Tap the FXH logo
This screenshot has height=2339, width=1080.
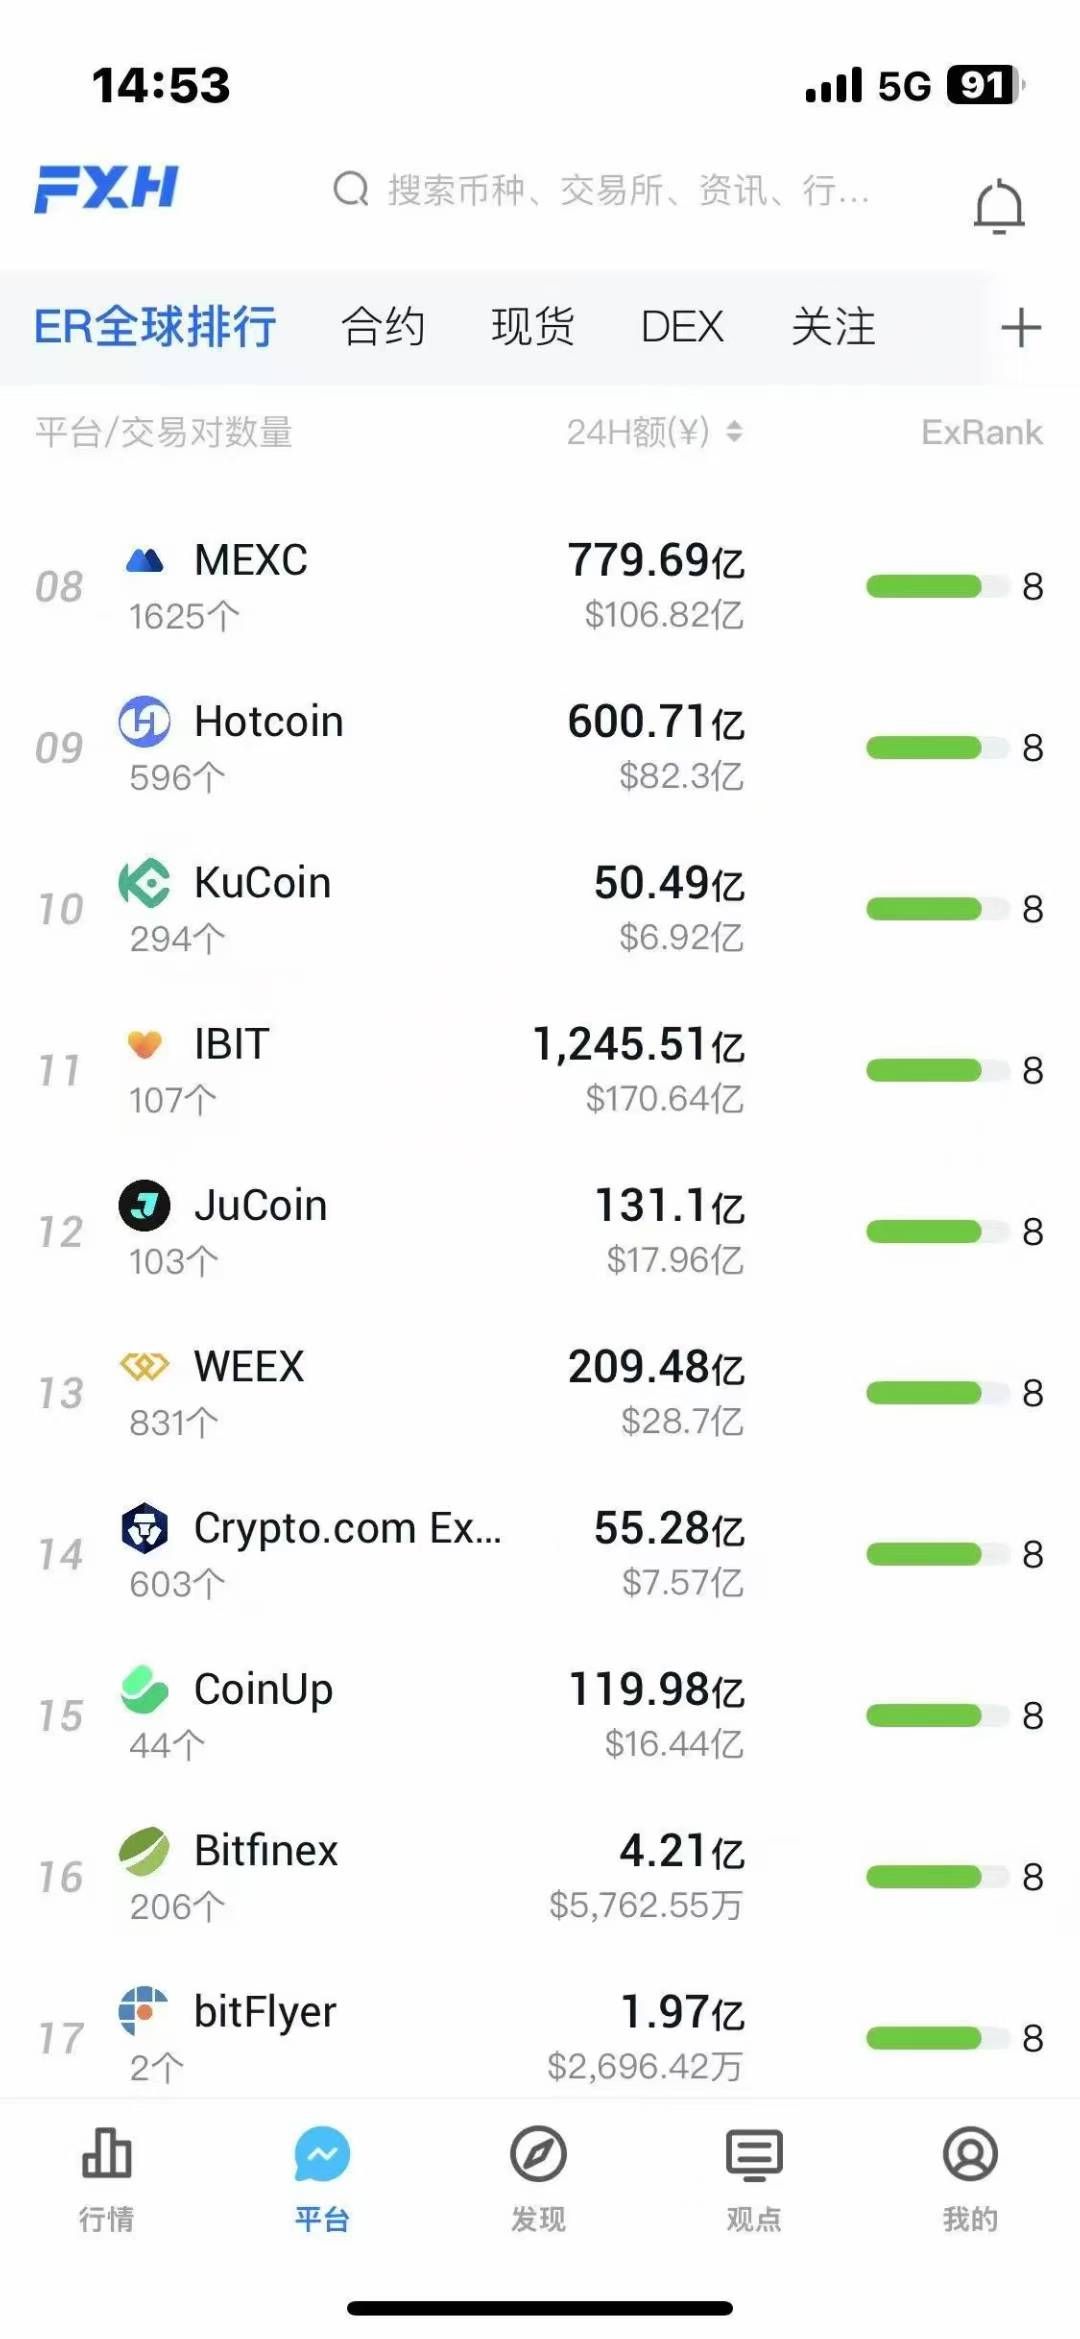click(107, 188)
